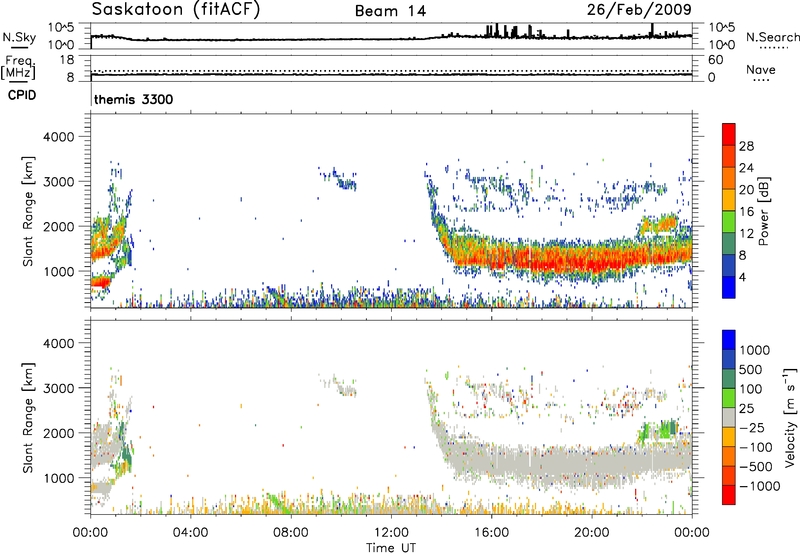Viewport: 800px width, 554px height.
Task: Click the 'Slant Range [km]' label of Power panel
Action: coord(28,211)
